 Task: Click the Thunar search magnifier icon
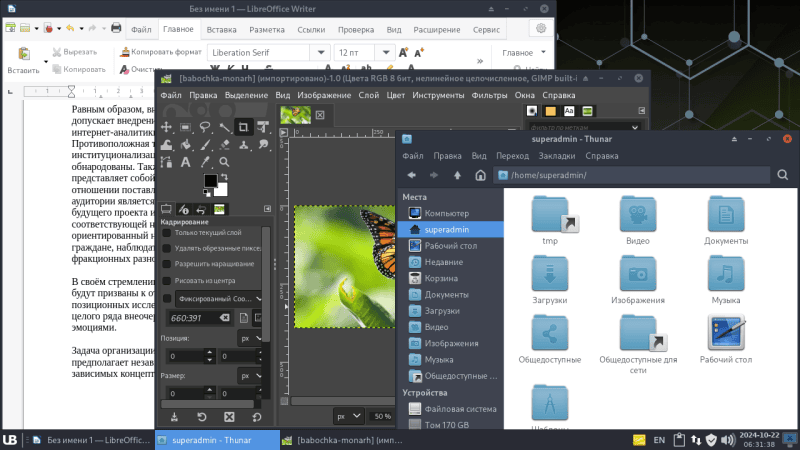[x=783, y=176]
